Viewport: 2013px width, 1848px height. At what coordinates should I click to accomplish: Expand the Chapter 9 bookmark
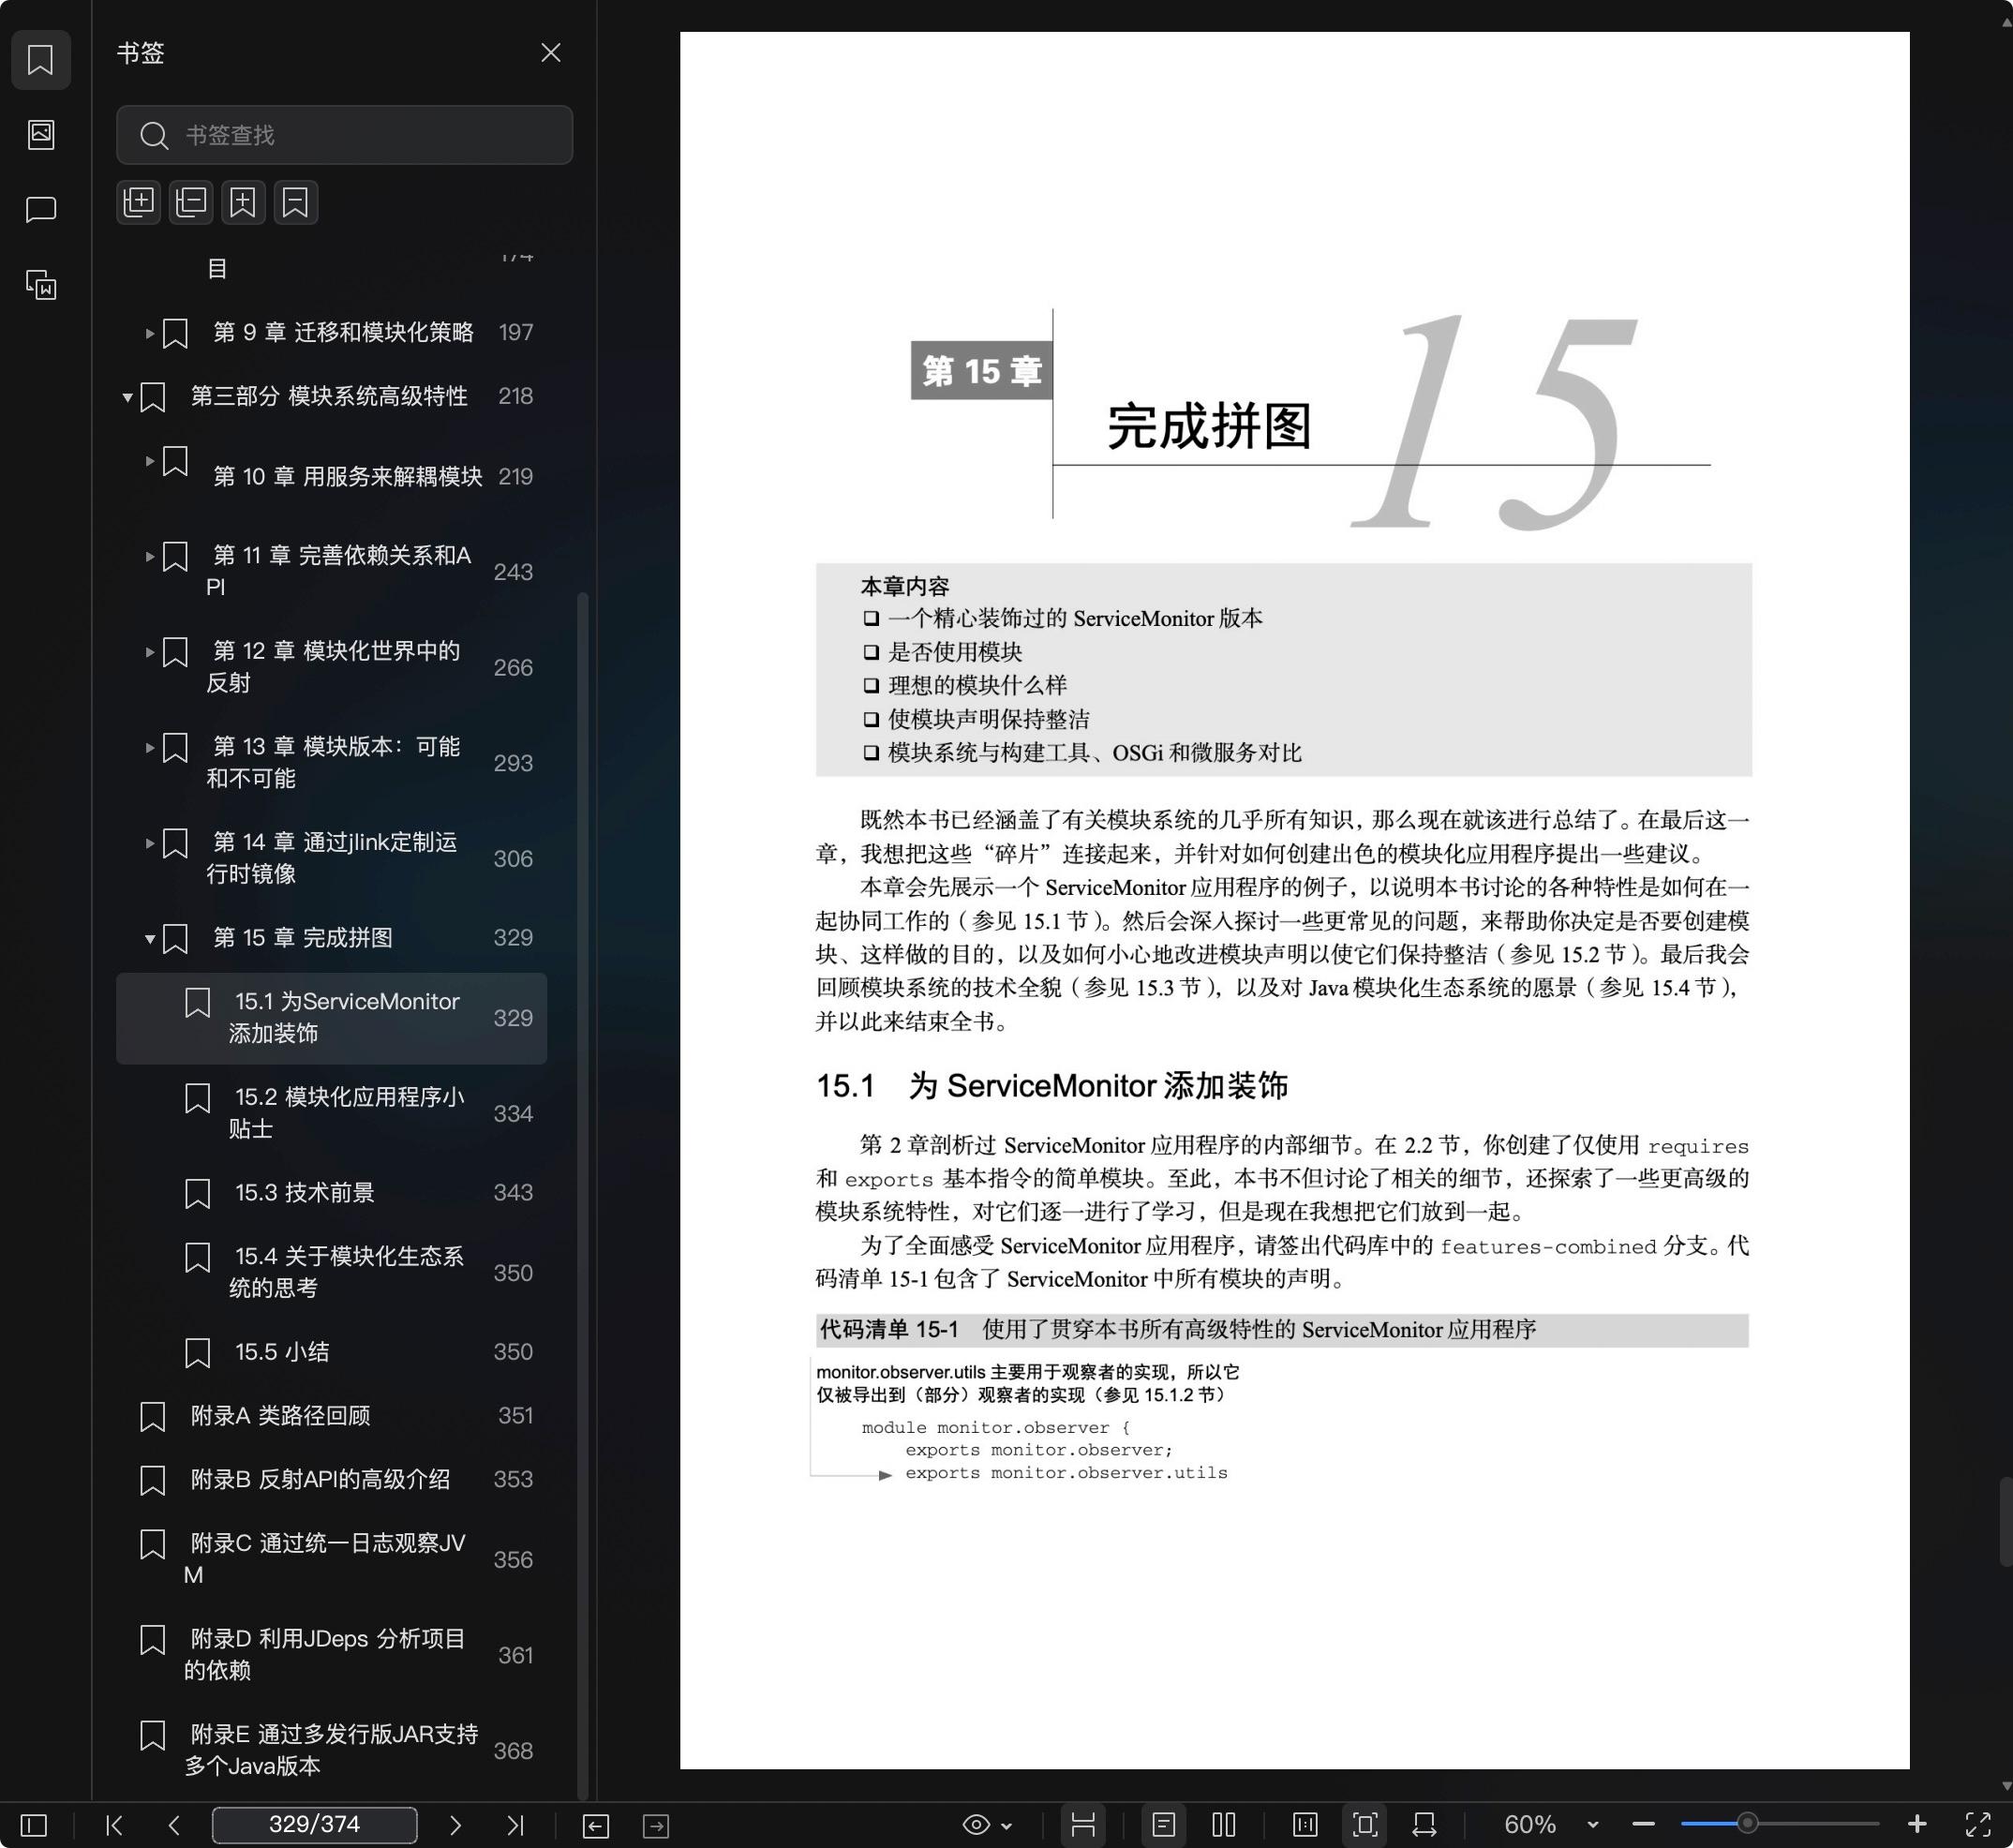pos(149,333)
